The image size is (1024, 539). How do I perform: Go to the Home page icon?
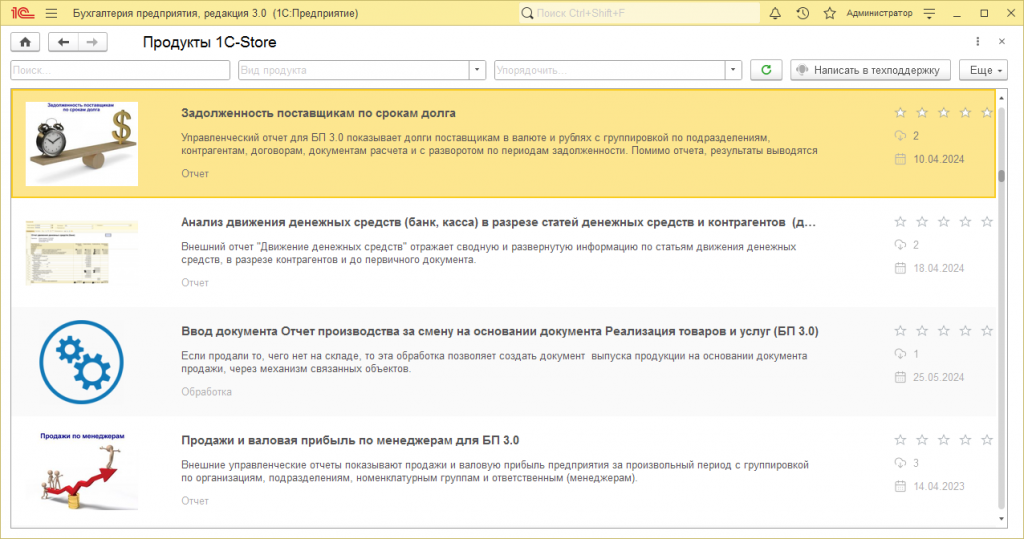click(25, 42)
